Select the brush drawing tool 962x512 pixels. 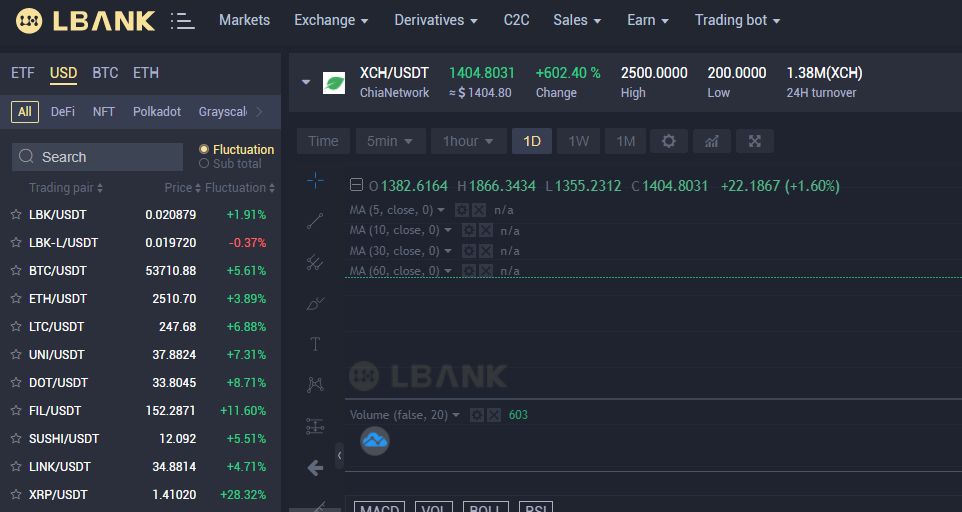[315, 303]
